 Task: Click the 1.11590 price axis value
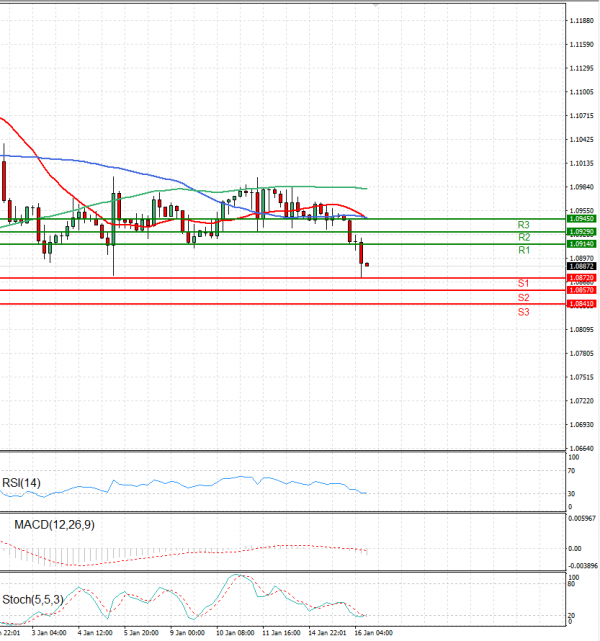pos(582,44)
